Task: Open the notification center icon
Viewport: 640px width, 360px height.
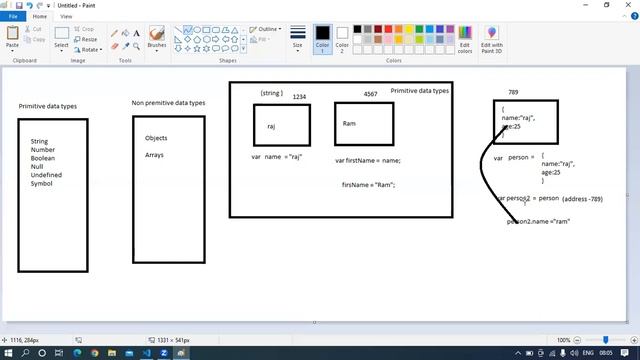Action: [624, 353]
